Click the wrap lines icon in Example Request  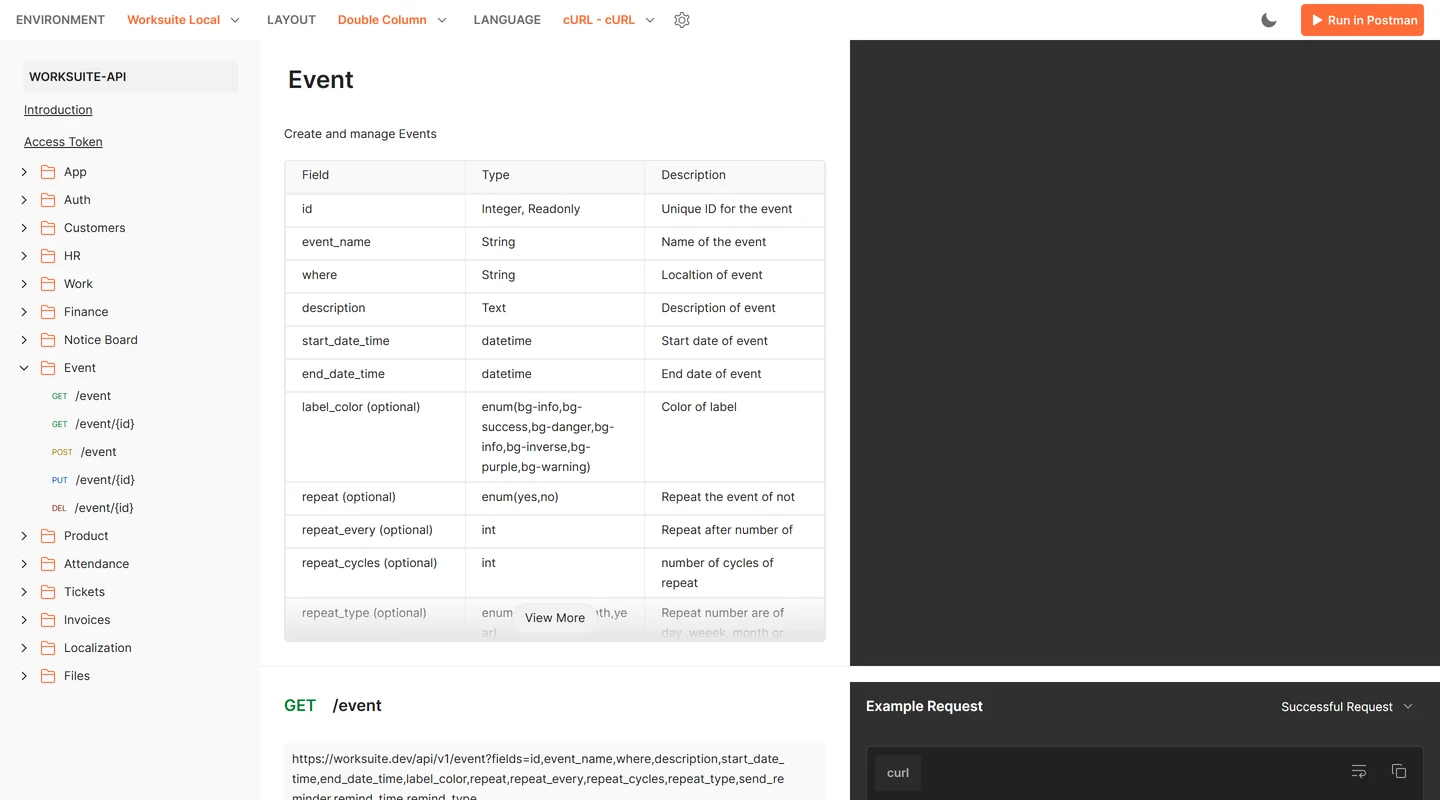[1359, 771]
